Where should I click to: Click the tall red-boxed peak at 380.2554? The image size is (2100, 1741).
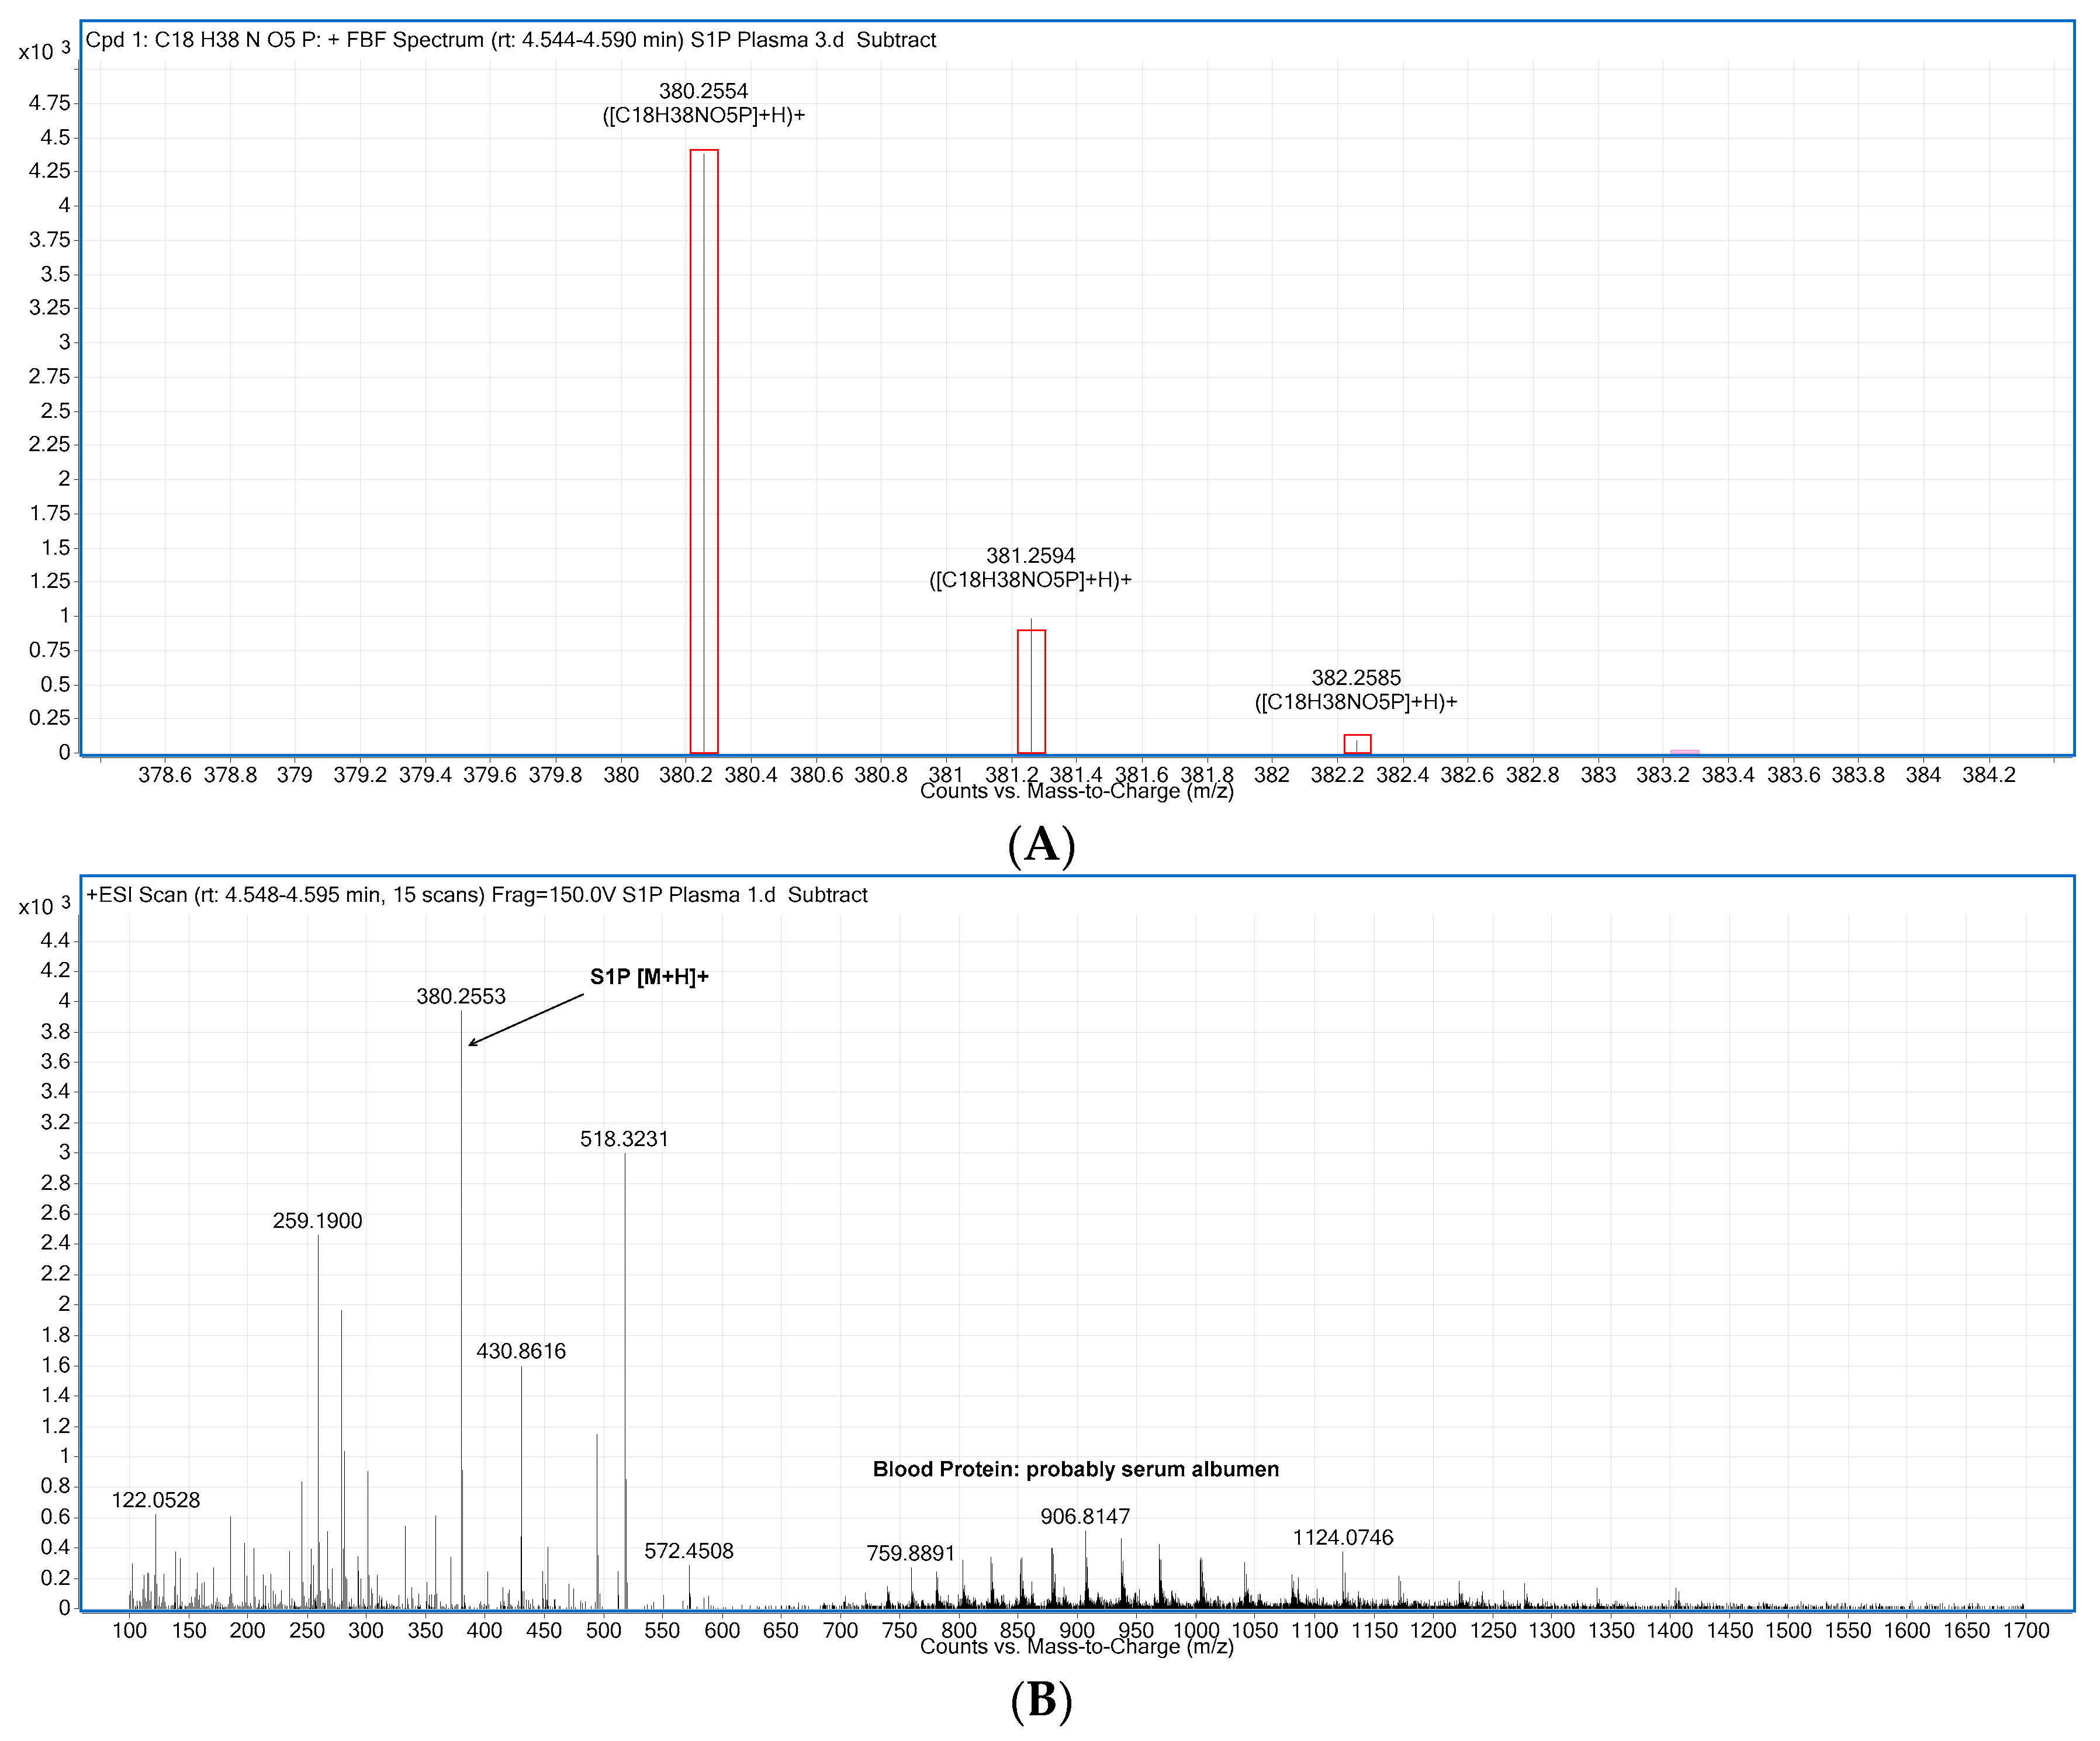tap(704, 451)
